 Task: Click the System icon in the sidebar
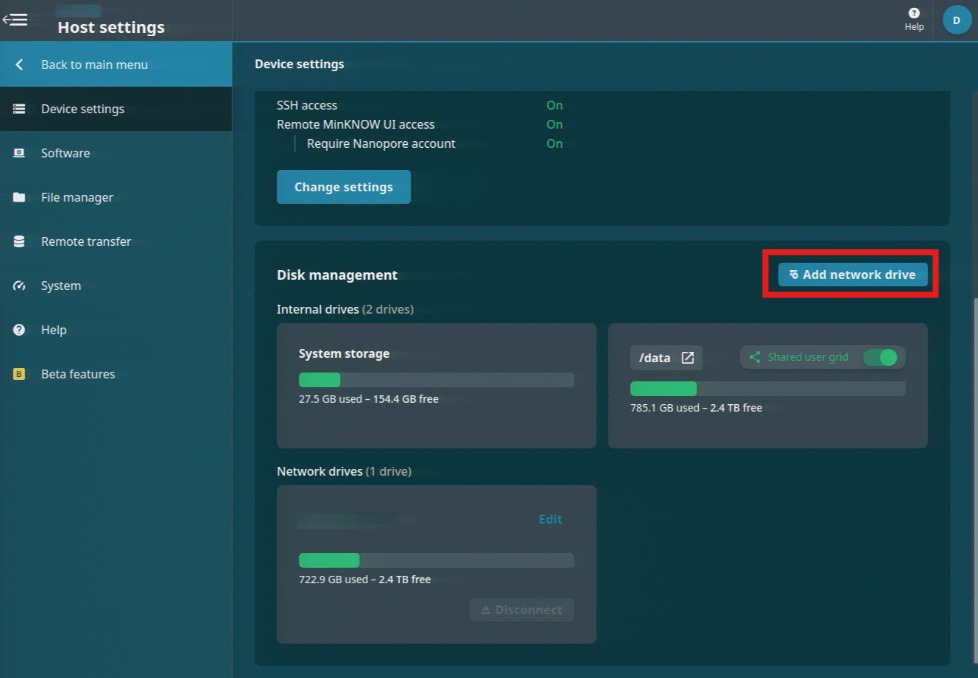click(x=19, y=285)
